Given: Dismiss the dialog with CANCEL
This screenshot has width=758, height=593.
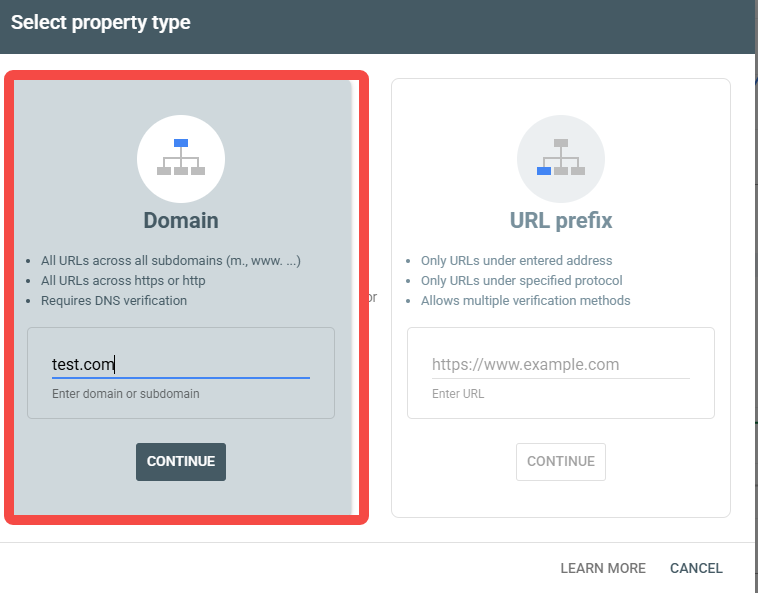Looking at the screenshot, I should click(x=696, y=568).
